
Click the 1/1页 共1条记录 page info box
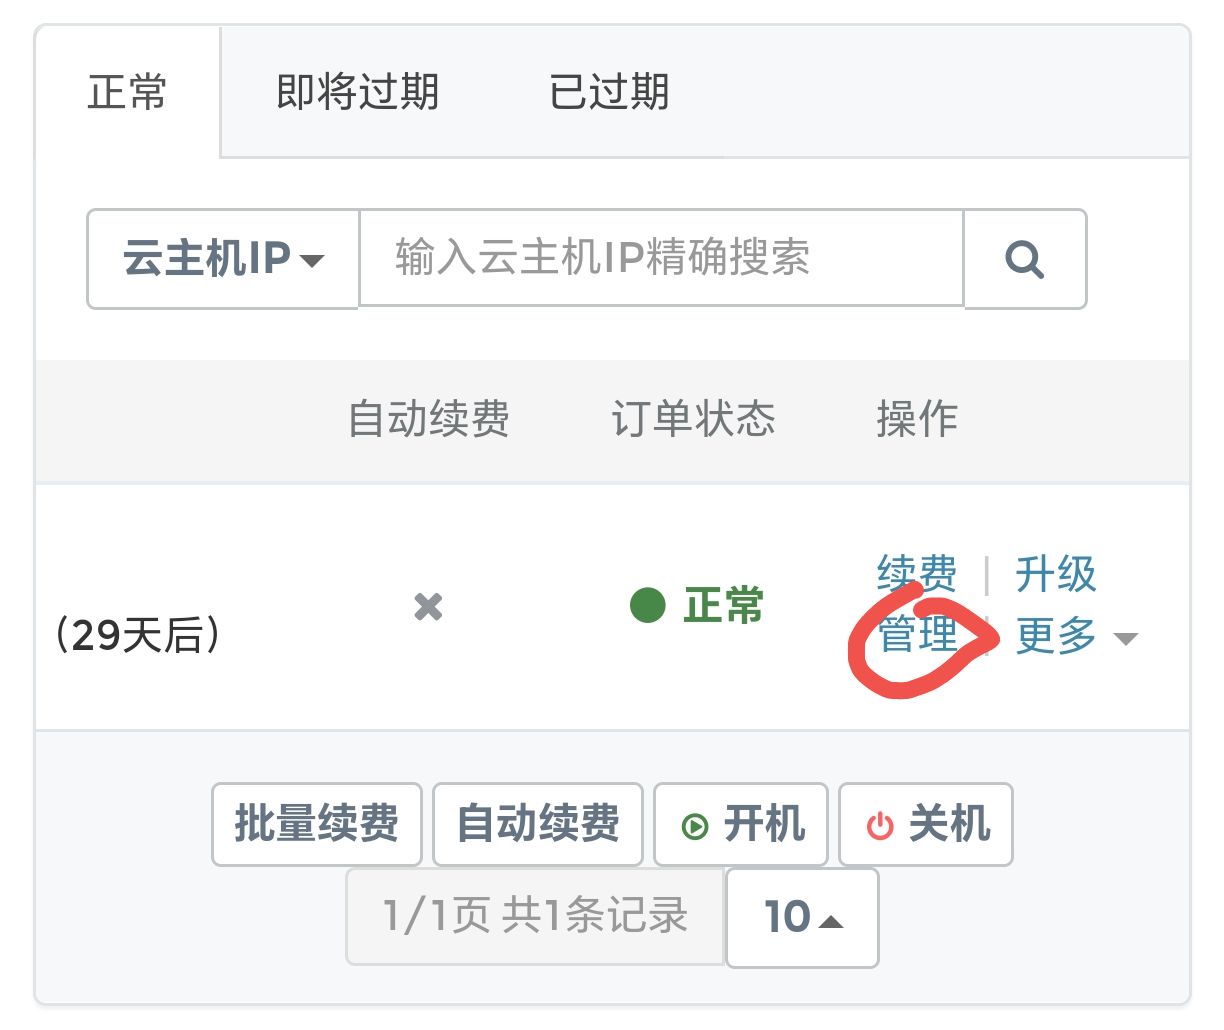(x=535, y=916)
